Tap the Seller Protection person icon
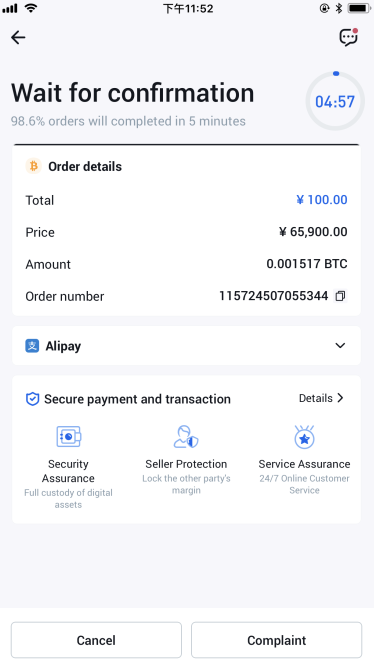Viewport: 374px width, 669px height. click(186, 436)
